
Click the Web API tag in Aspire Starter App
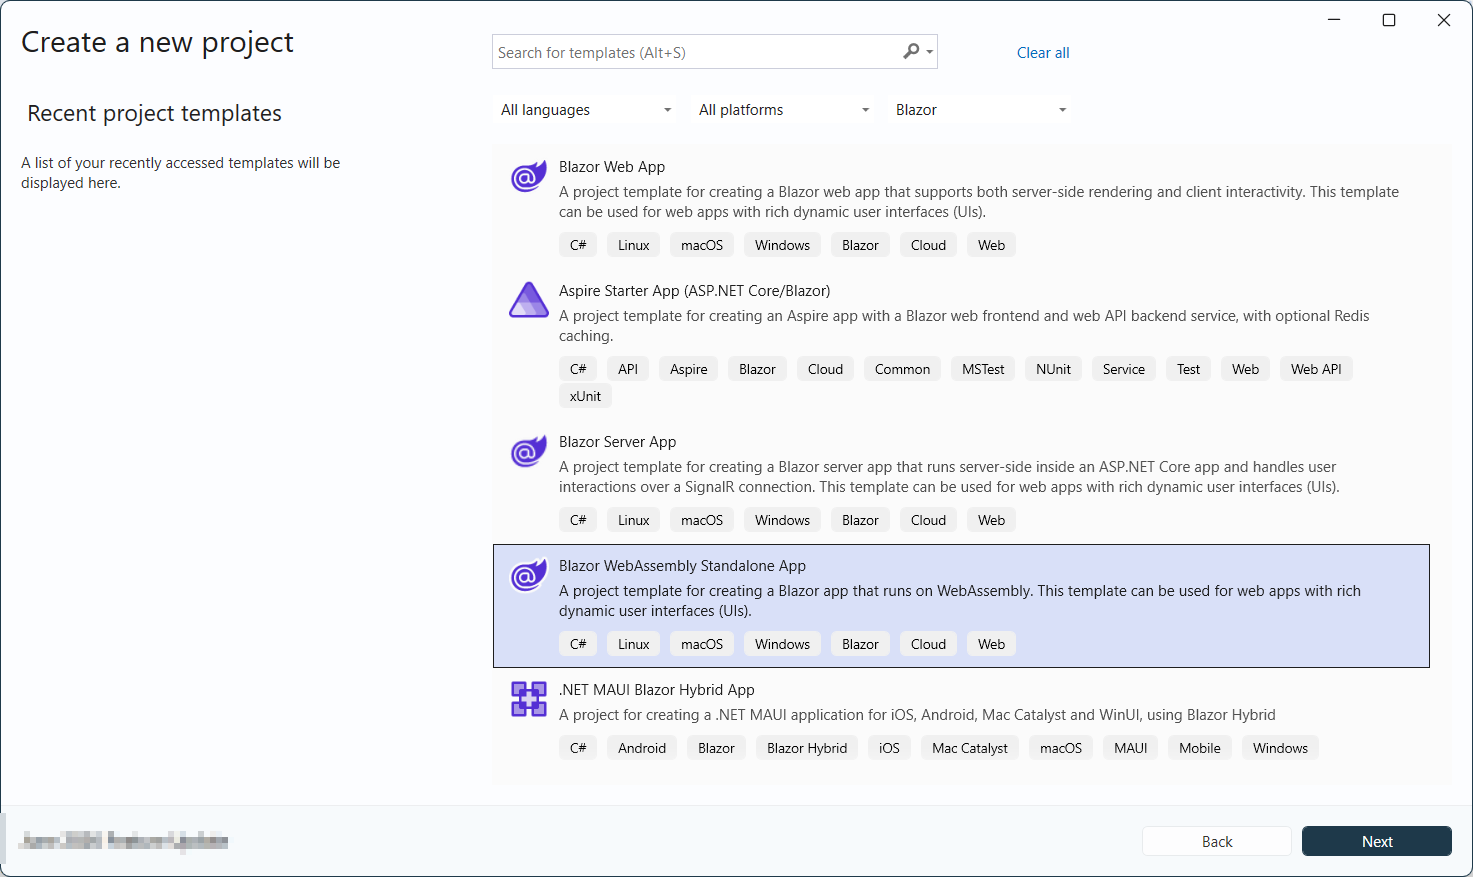tap(1316, 369)
